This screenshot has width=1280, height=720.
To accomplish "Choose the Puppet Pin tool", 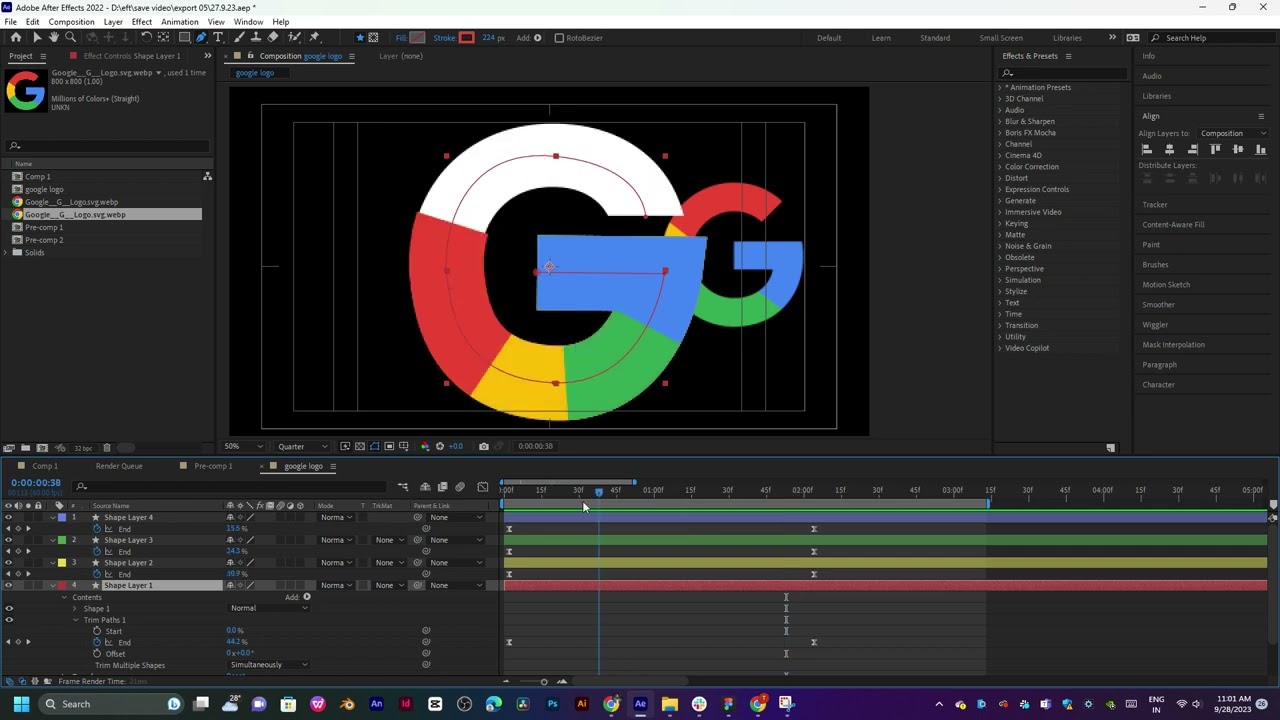I will coord(314,38).
